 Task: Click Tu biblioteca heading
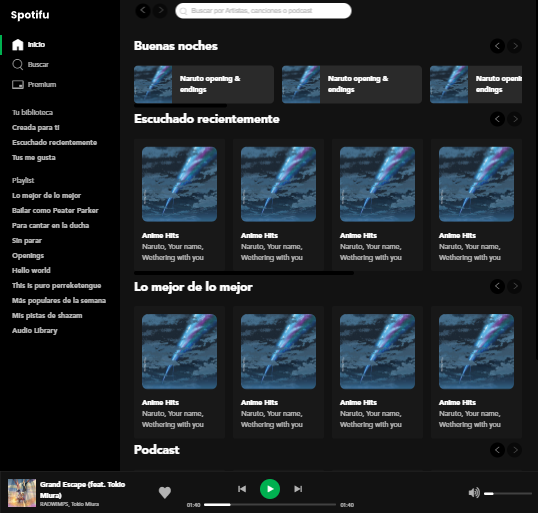click(x=33, y=113)
